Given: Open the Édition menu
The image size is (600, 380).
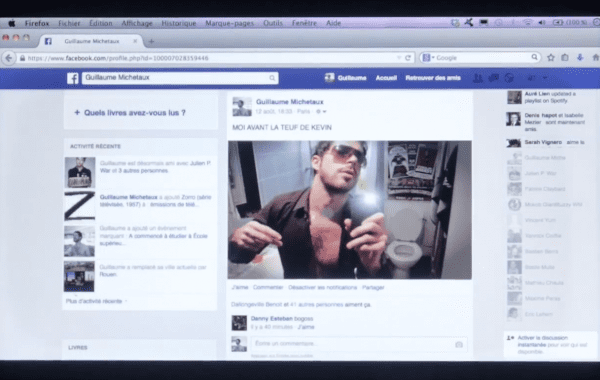Looking at the screenshot, I should (x=101, y=23).
